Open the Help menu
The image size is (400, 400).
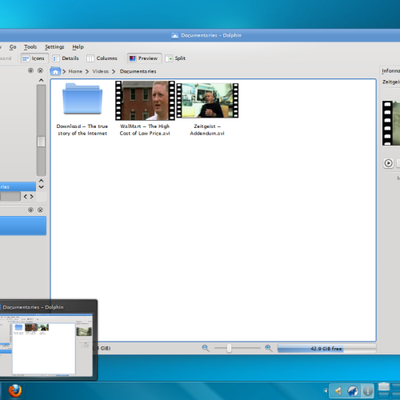click(78, 47)
